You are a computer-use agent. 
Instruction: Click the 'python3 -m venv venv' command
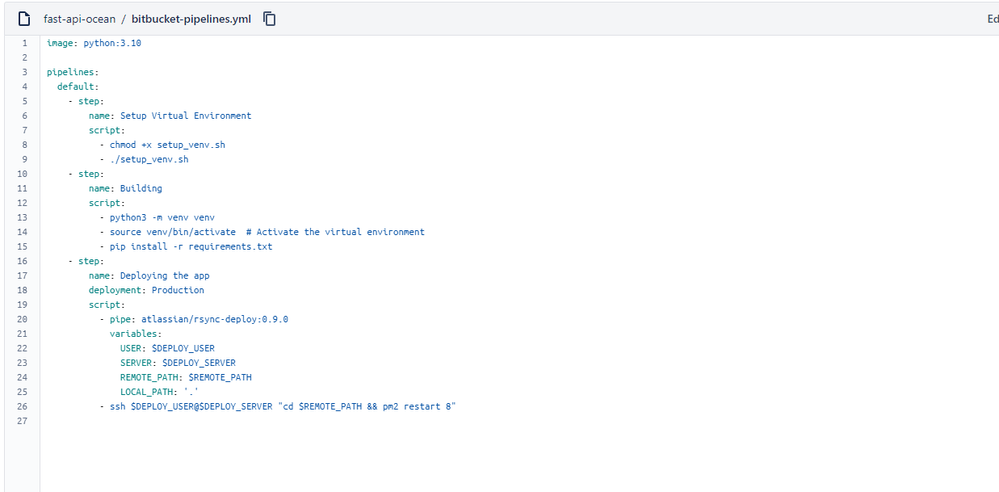(x=162, y=217)
